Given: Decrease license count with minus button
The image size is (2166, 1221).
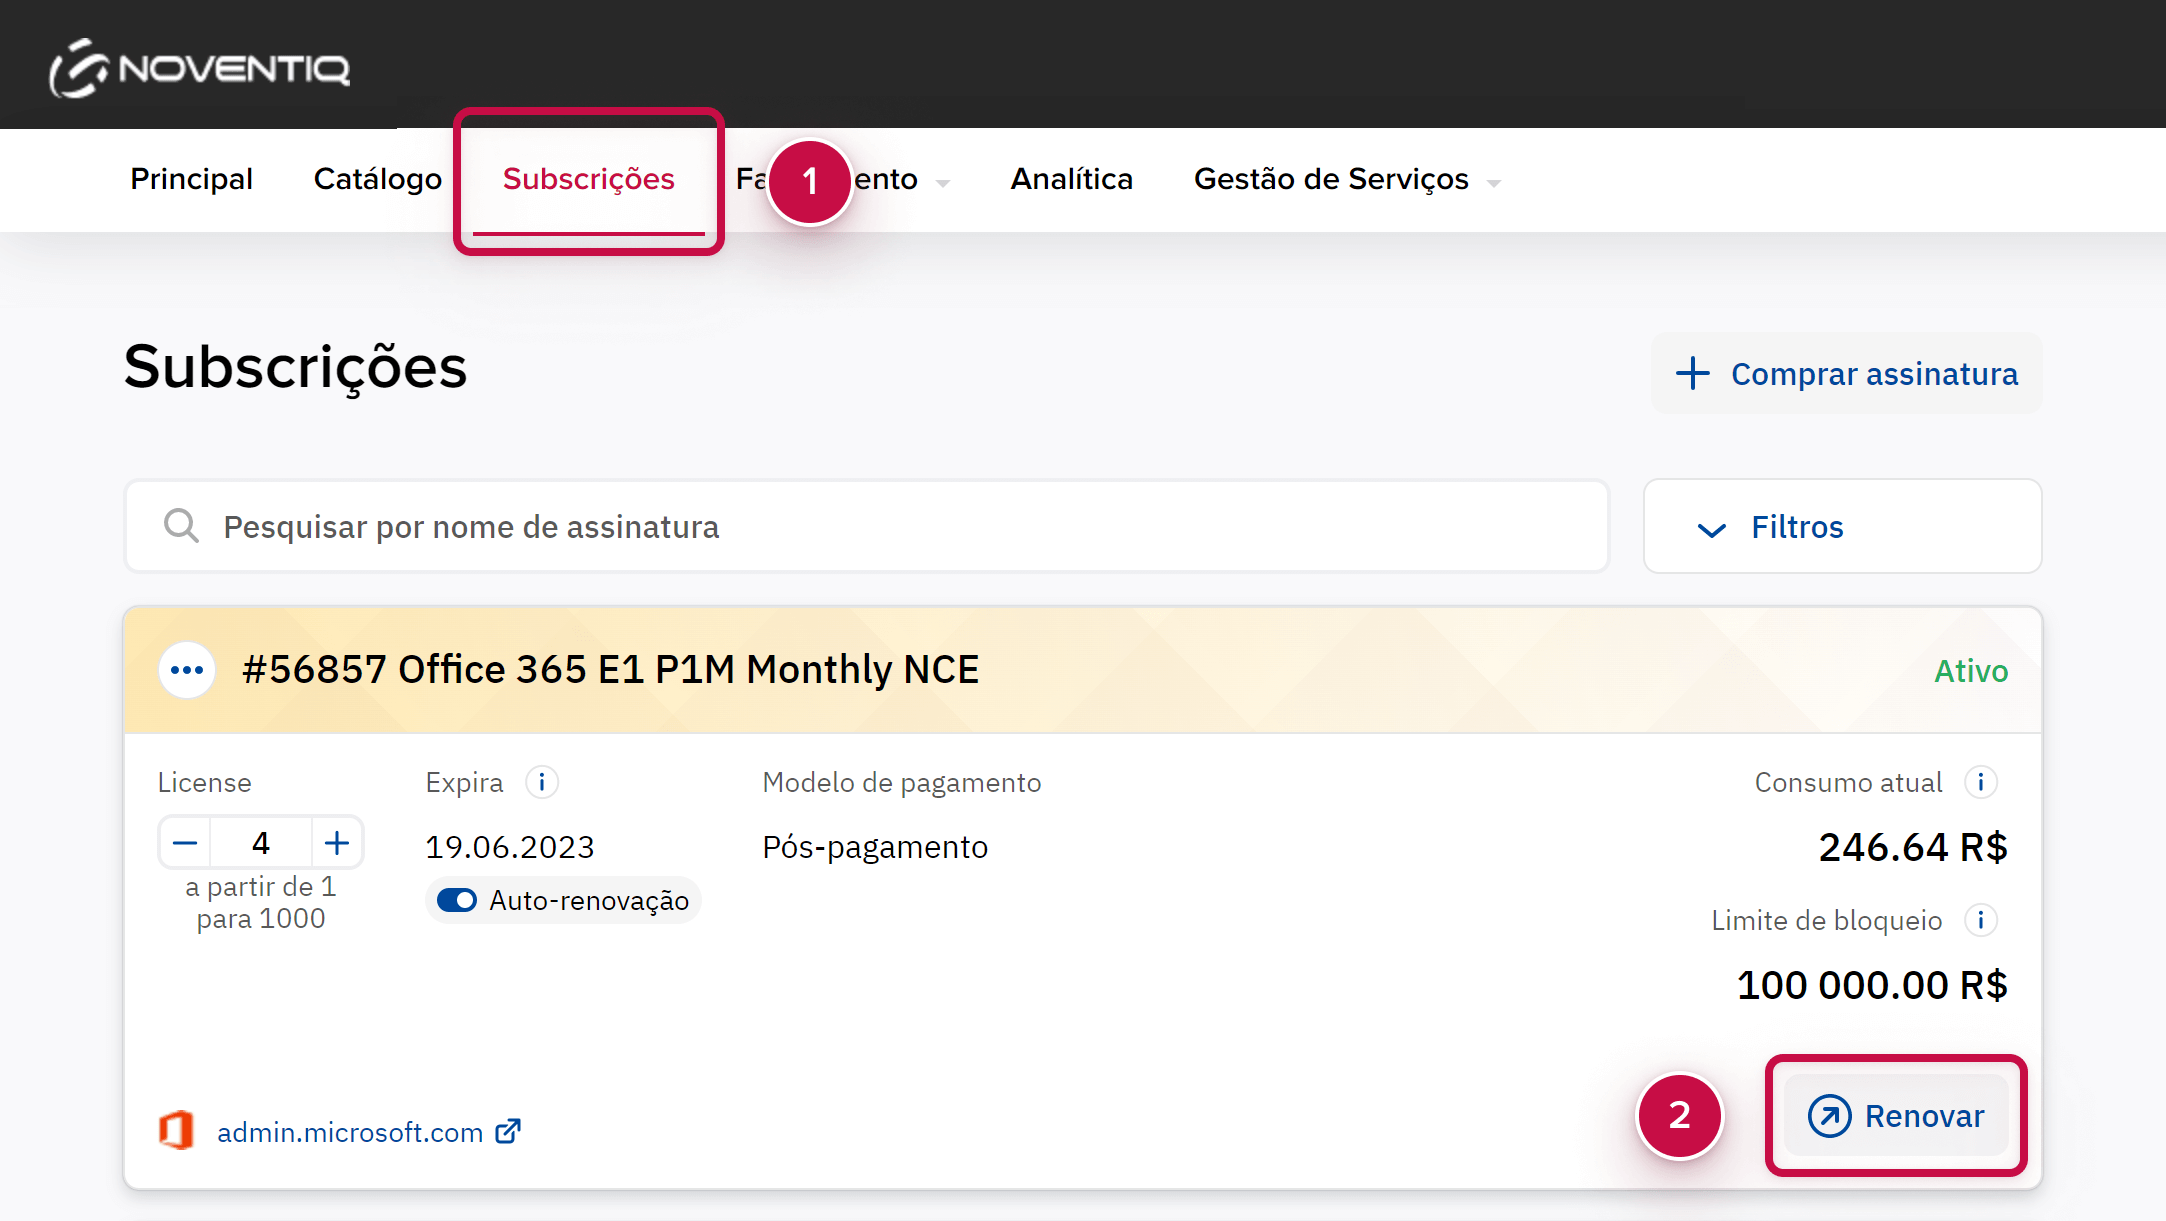Looking at the screenshot, I should 185,843.
